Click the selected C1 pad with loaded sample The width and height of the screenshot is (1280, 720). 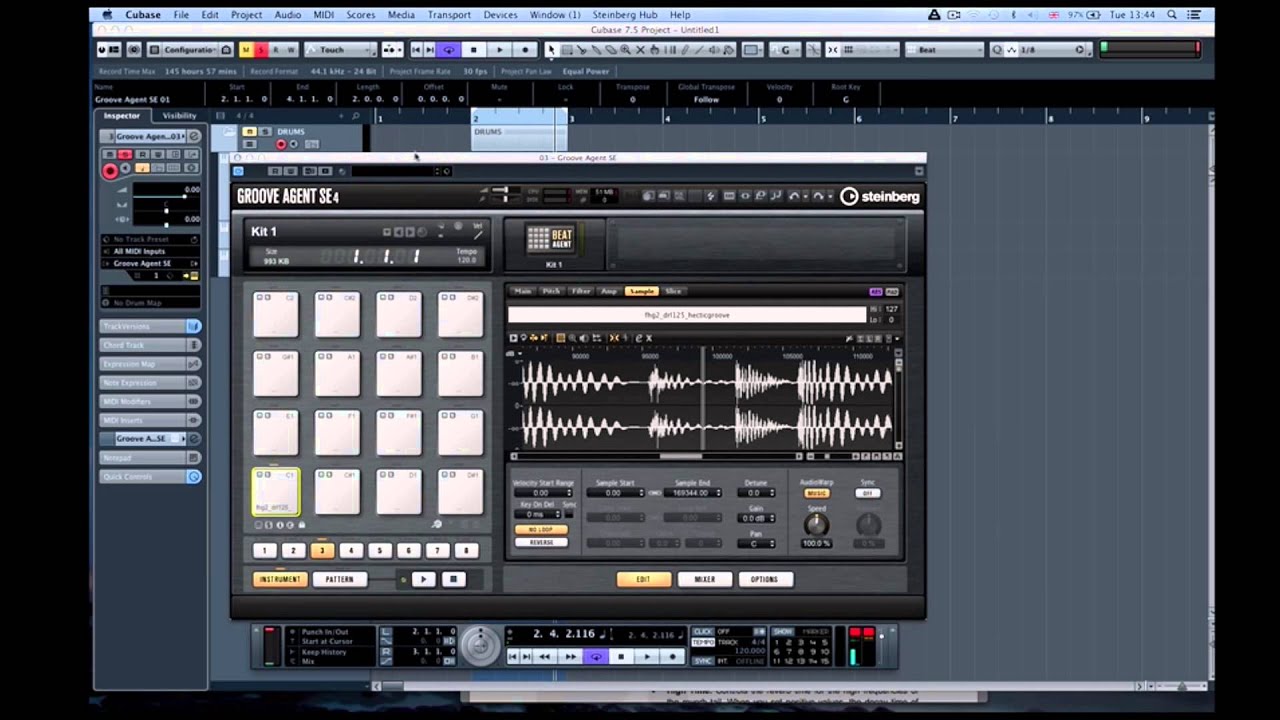(275, 491)
